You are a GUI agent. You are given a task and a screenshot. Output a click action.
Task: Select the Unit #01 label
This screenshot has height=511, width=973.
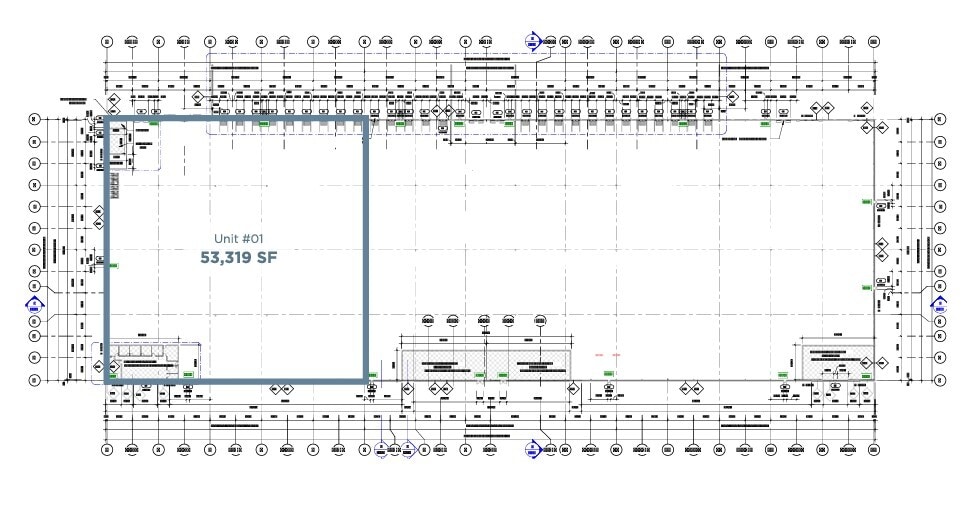(238, 239)
